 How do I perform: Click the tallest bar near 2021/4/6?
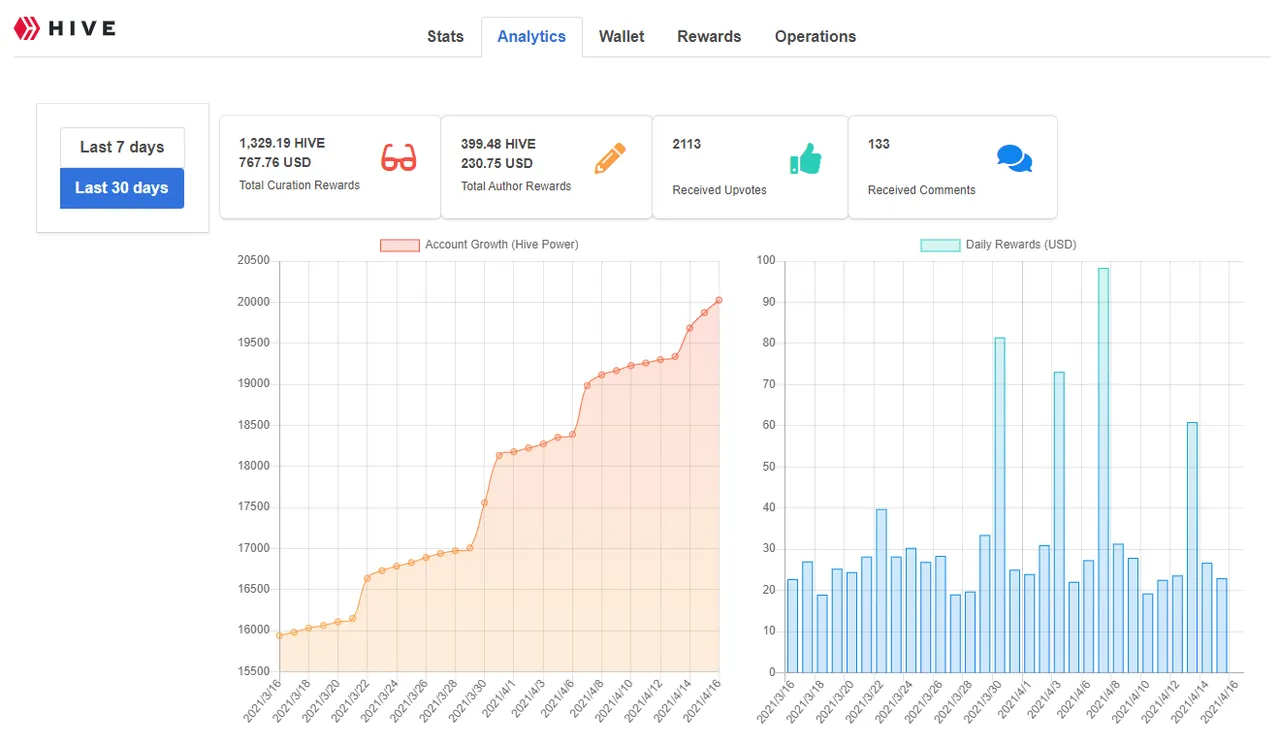[1103, 470]
